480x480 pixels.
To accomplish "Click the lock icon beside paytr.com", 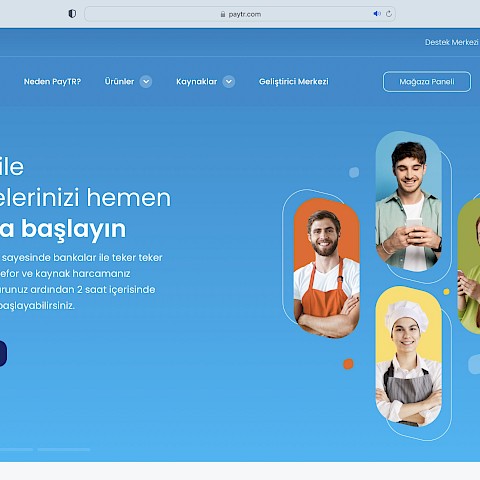I will click(x=223, y=14).
